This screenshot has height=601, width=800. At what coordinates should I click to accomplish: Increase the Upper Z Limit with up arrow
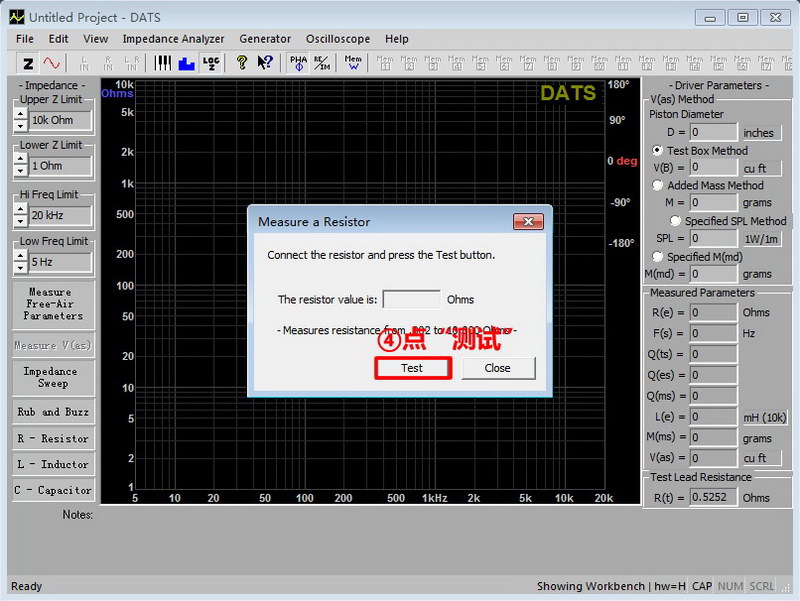[20, 114]
